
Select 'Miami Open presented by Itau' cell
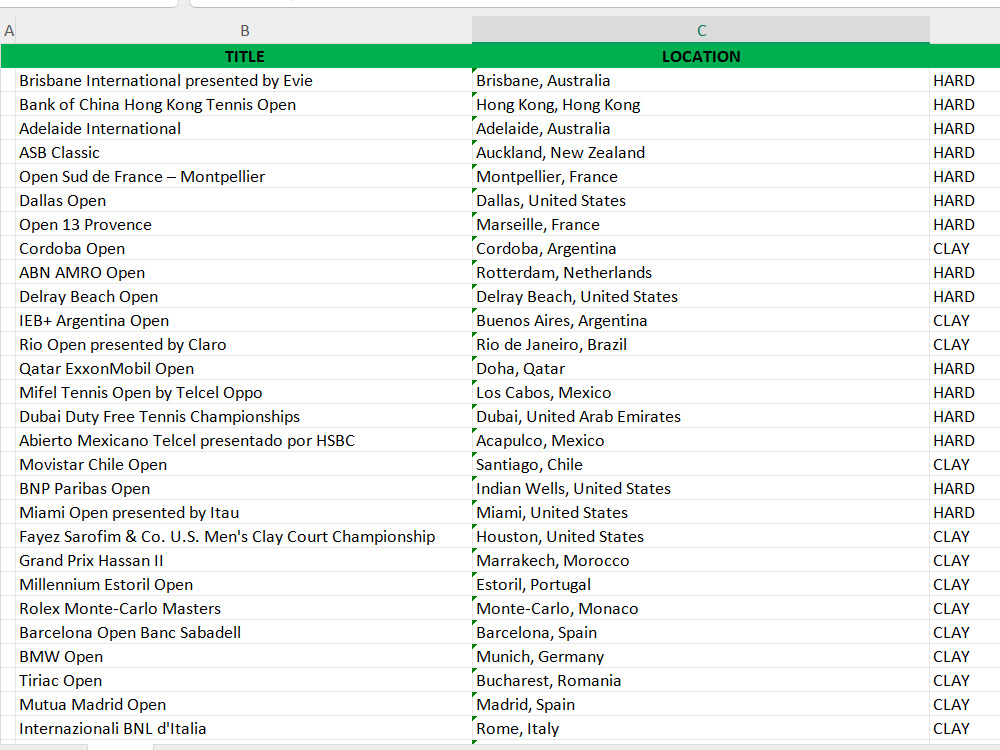[244, 513]
